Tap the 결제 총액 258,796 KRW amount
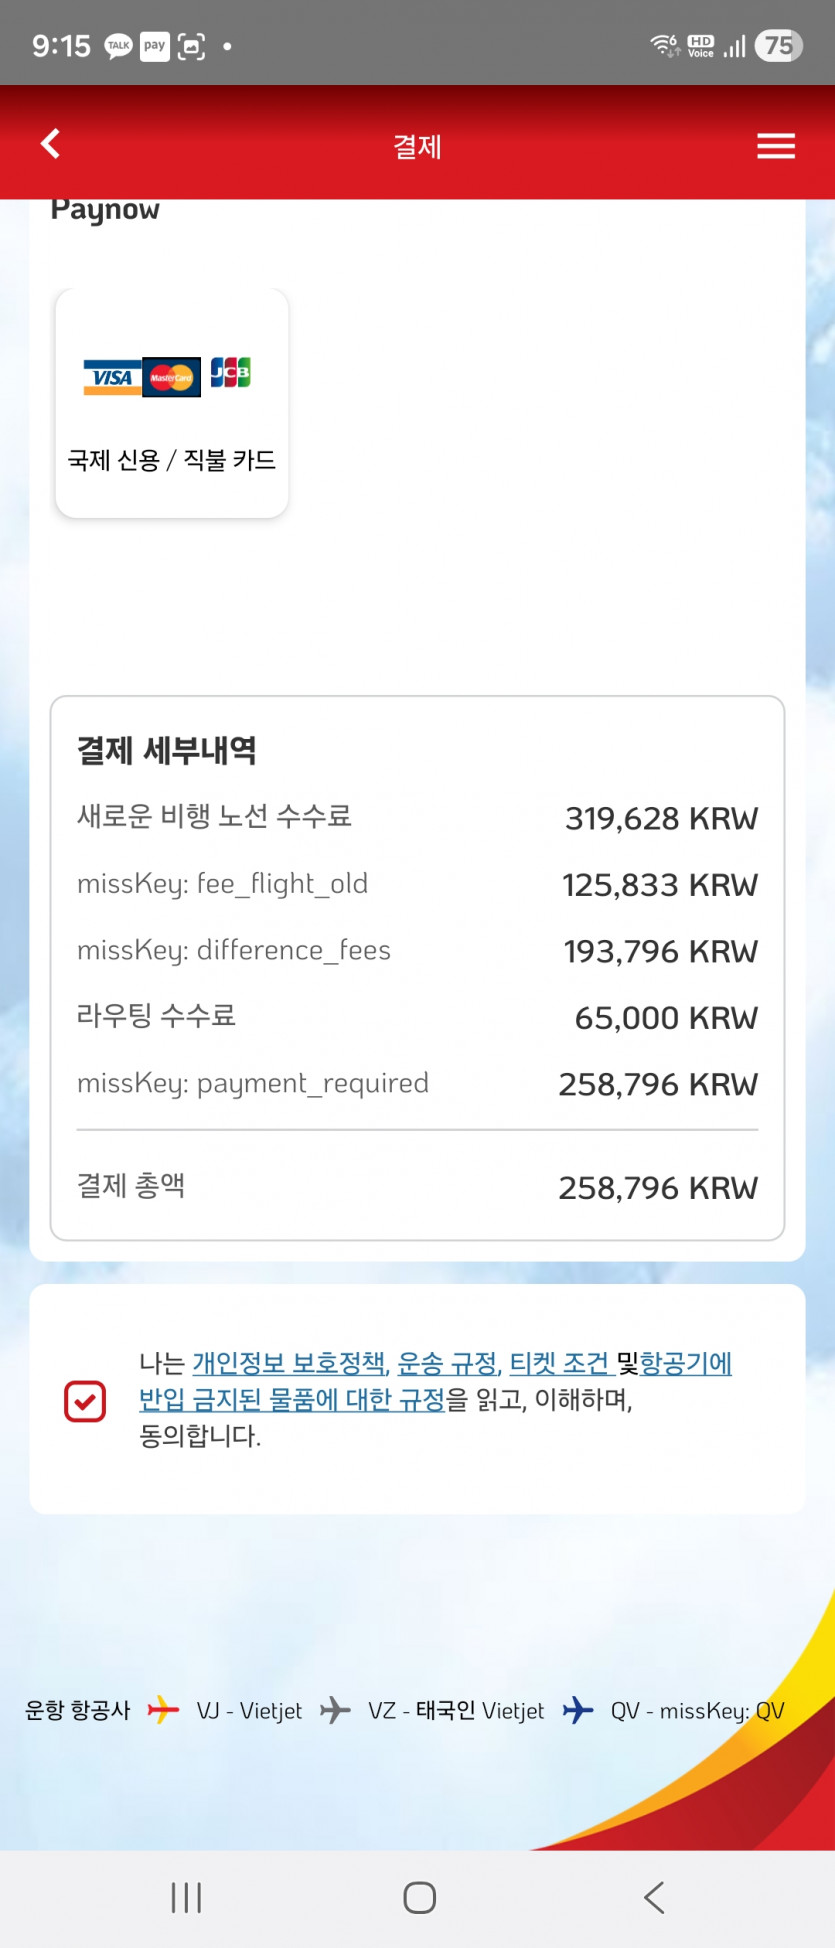The height and width of the screenshot is (1948, 835). point(657,1188)
